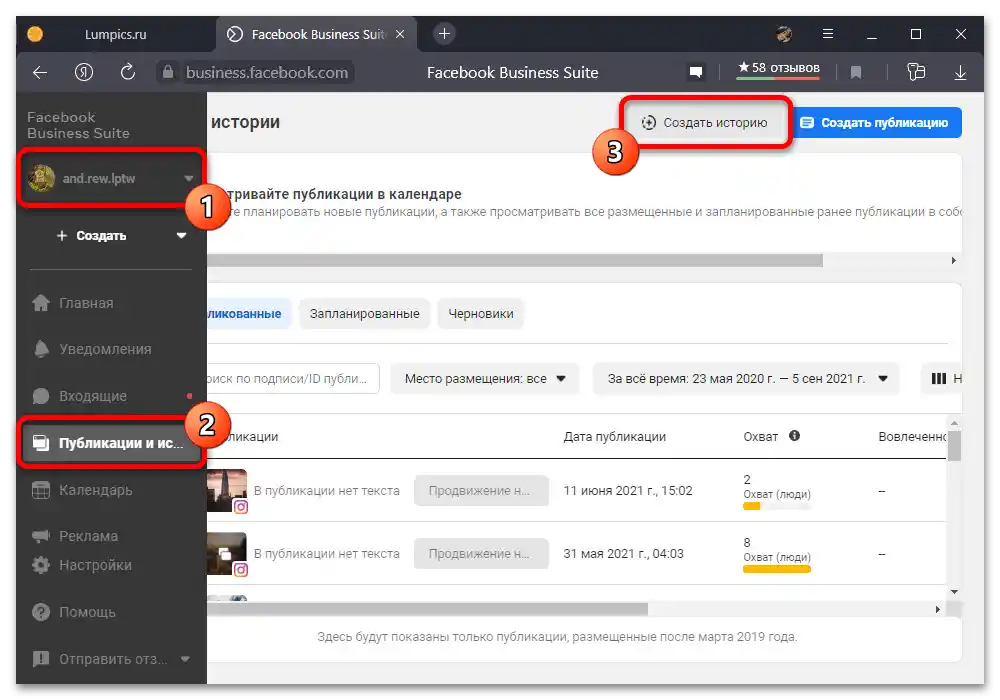
Task: Click the Создать историю button
Action: tap(705, 122)
